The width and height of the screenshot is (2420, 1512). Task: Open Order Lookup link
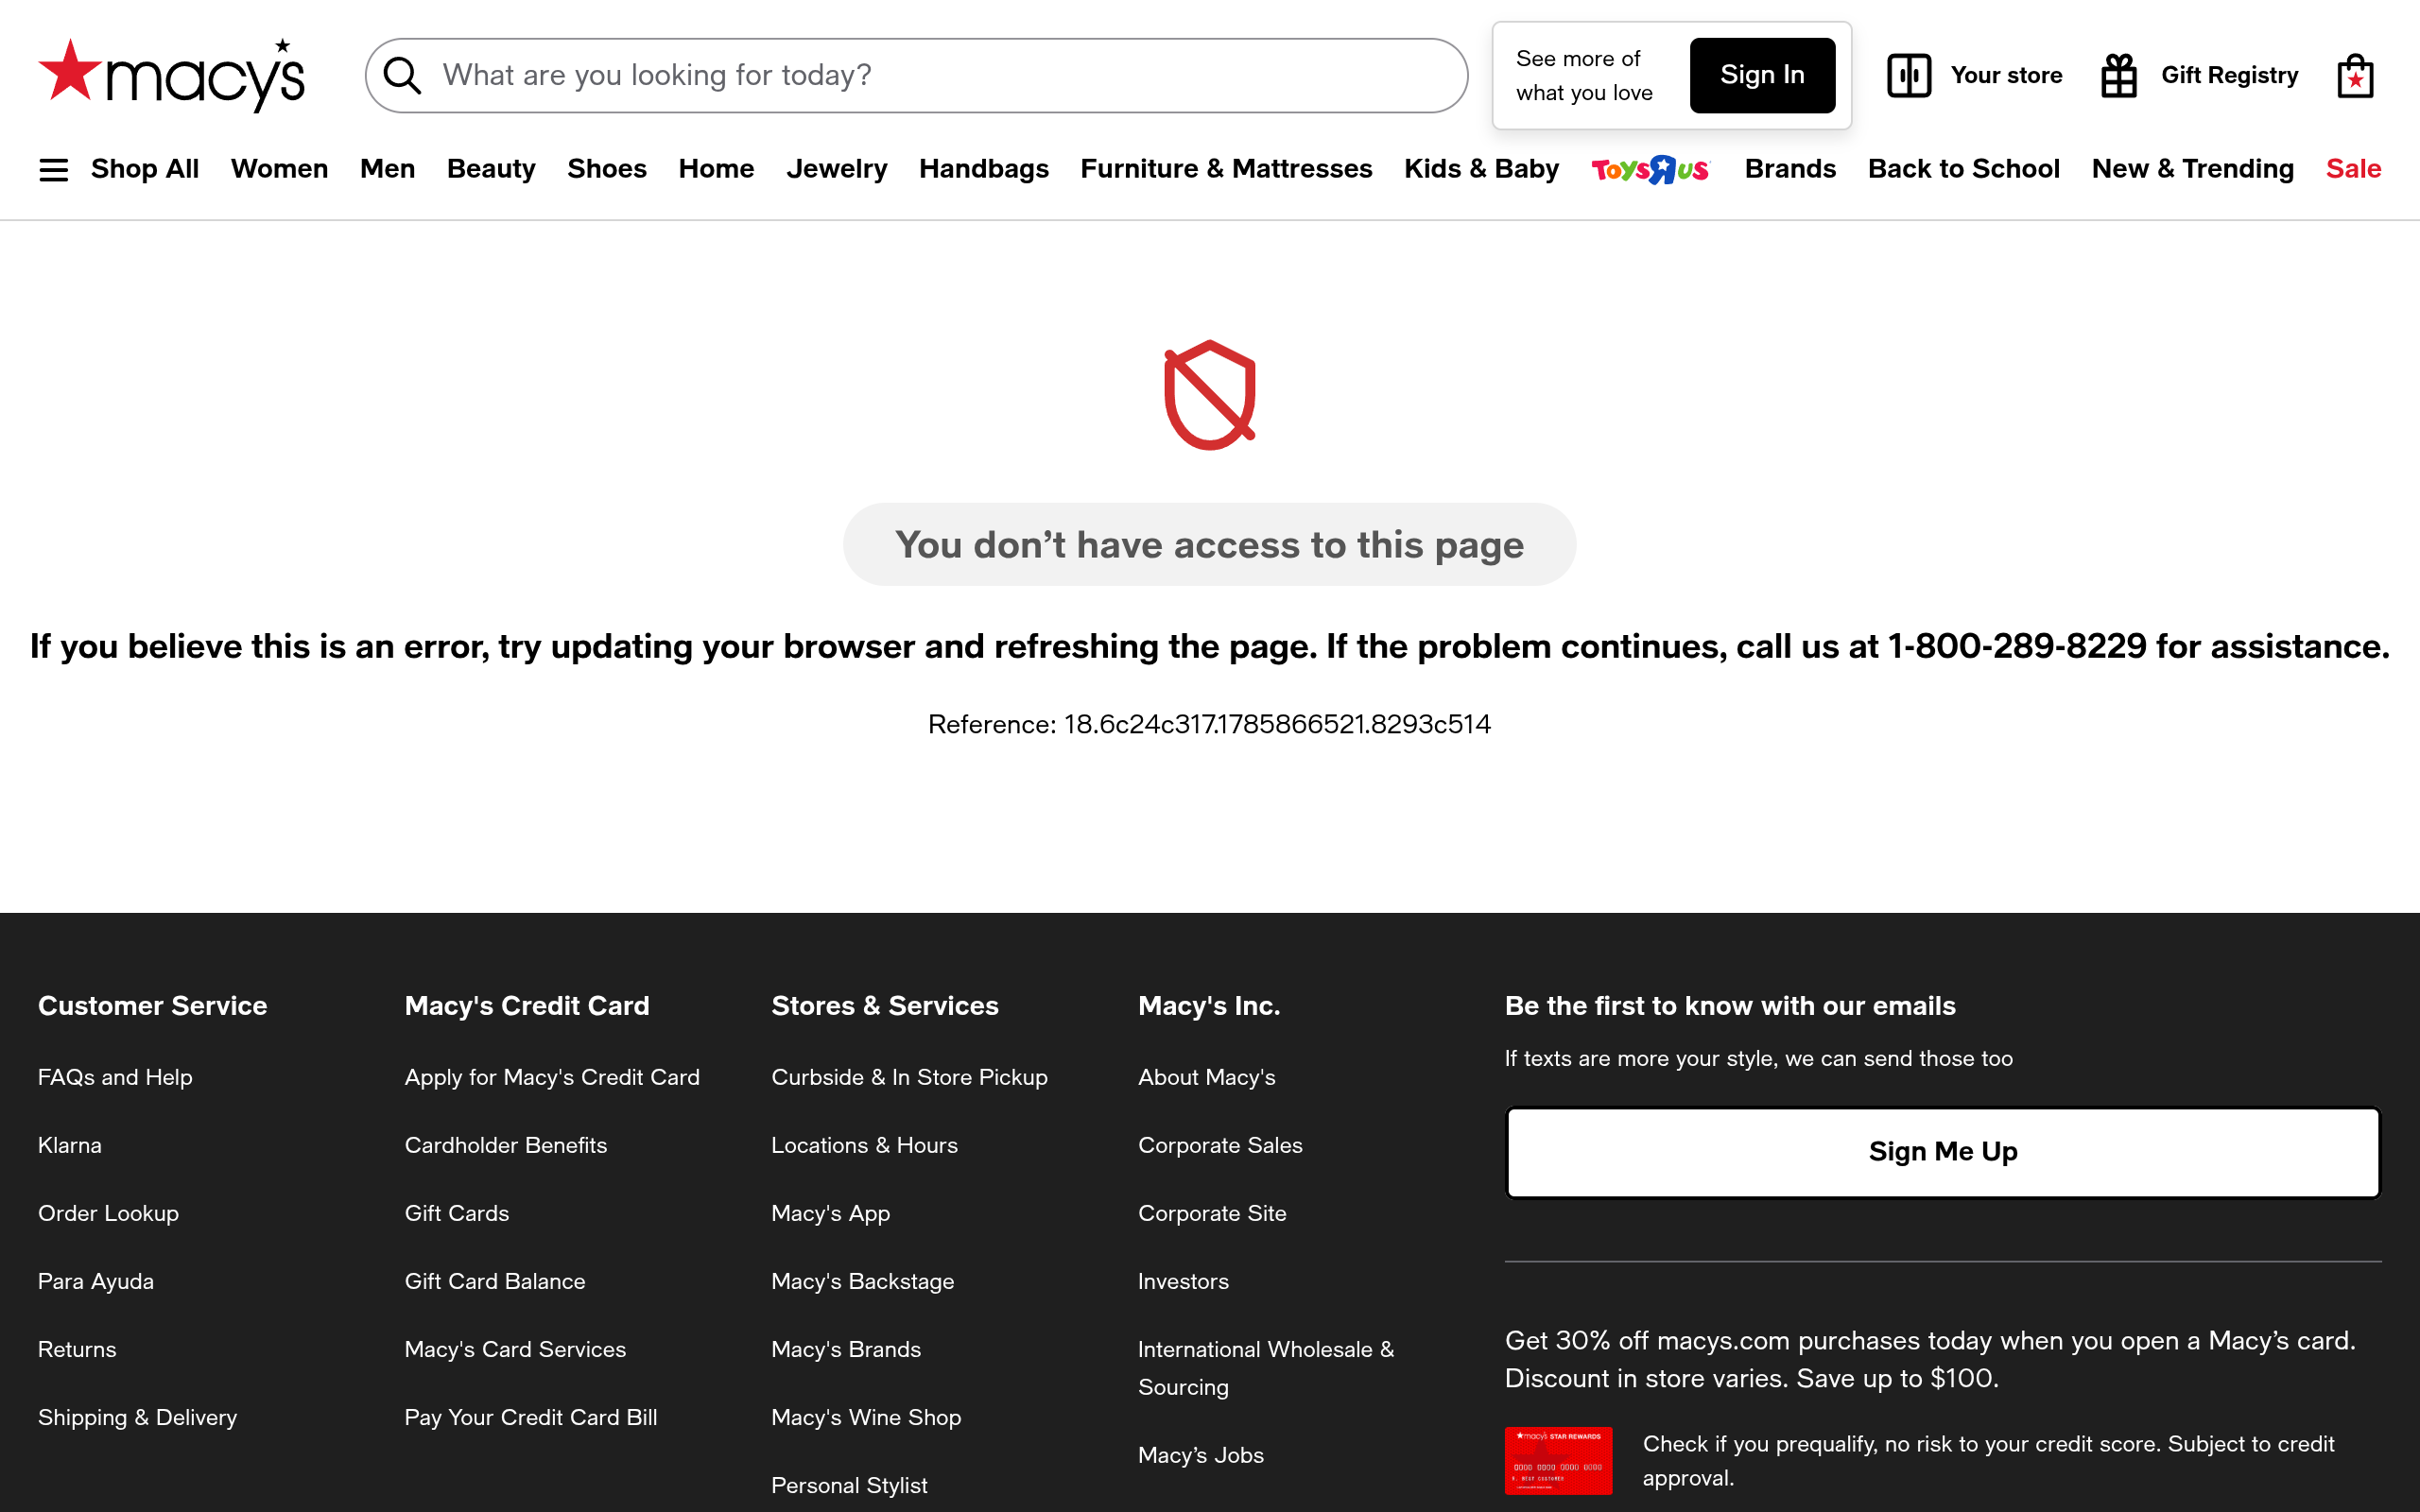108,1213
